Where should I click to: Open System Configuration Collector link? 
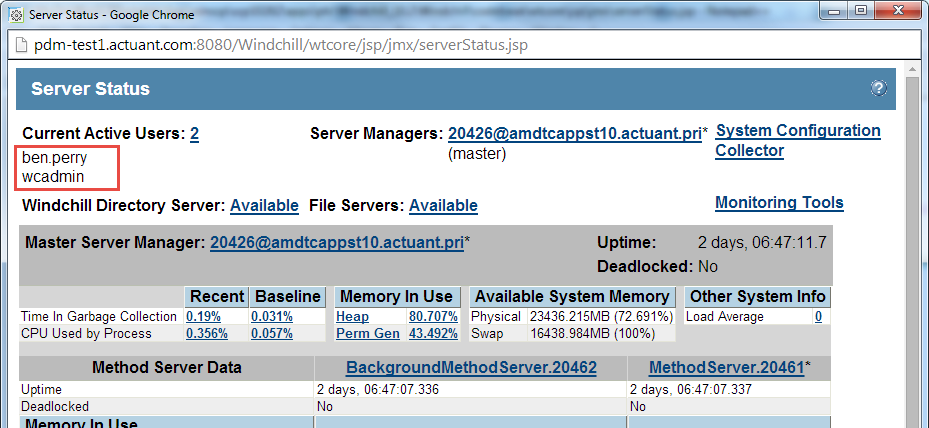[x=797, y=140]
